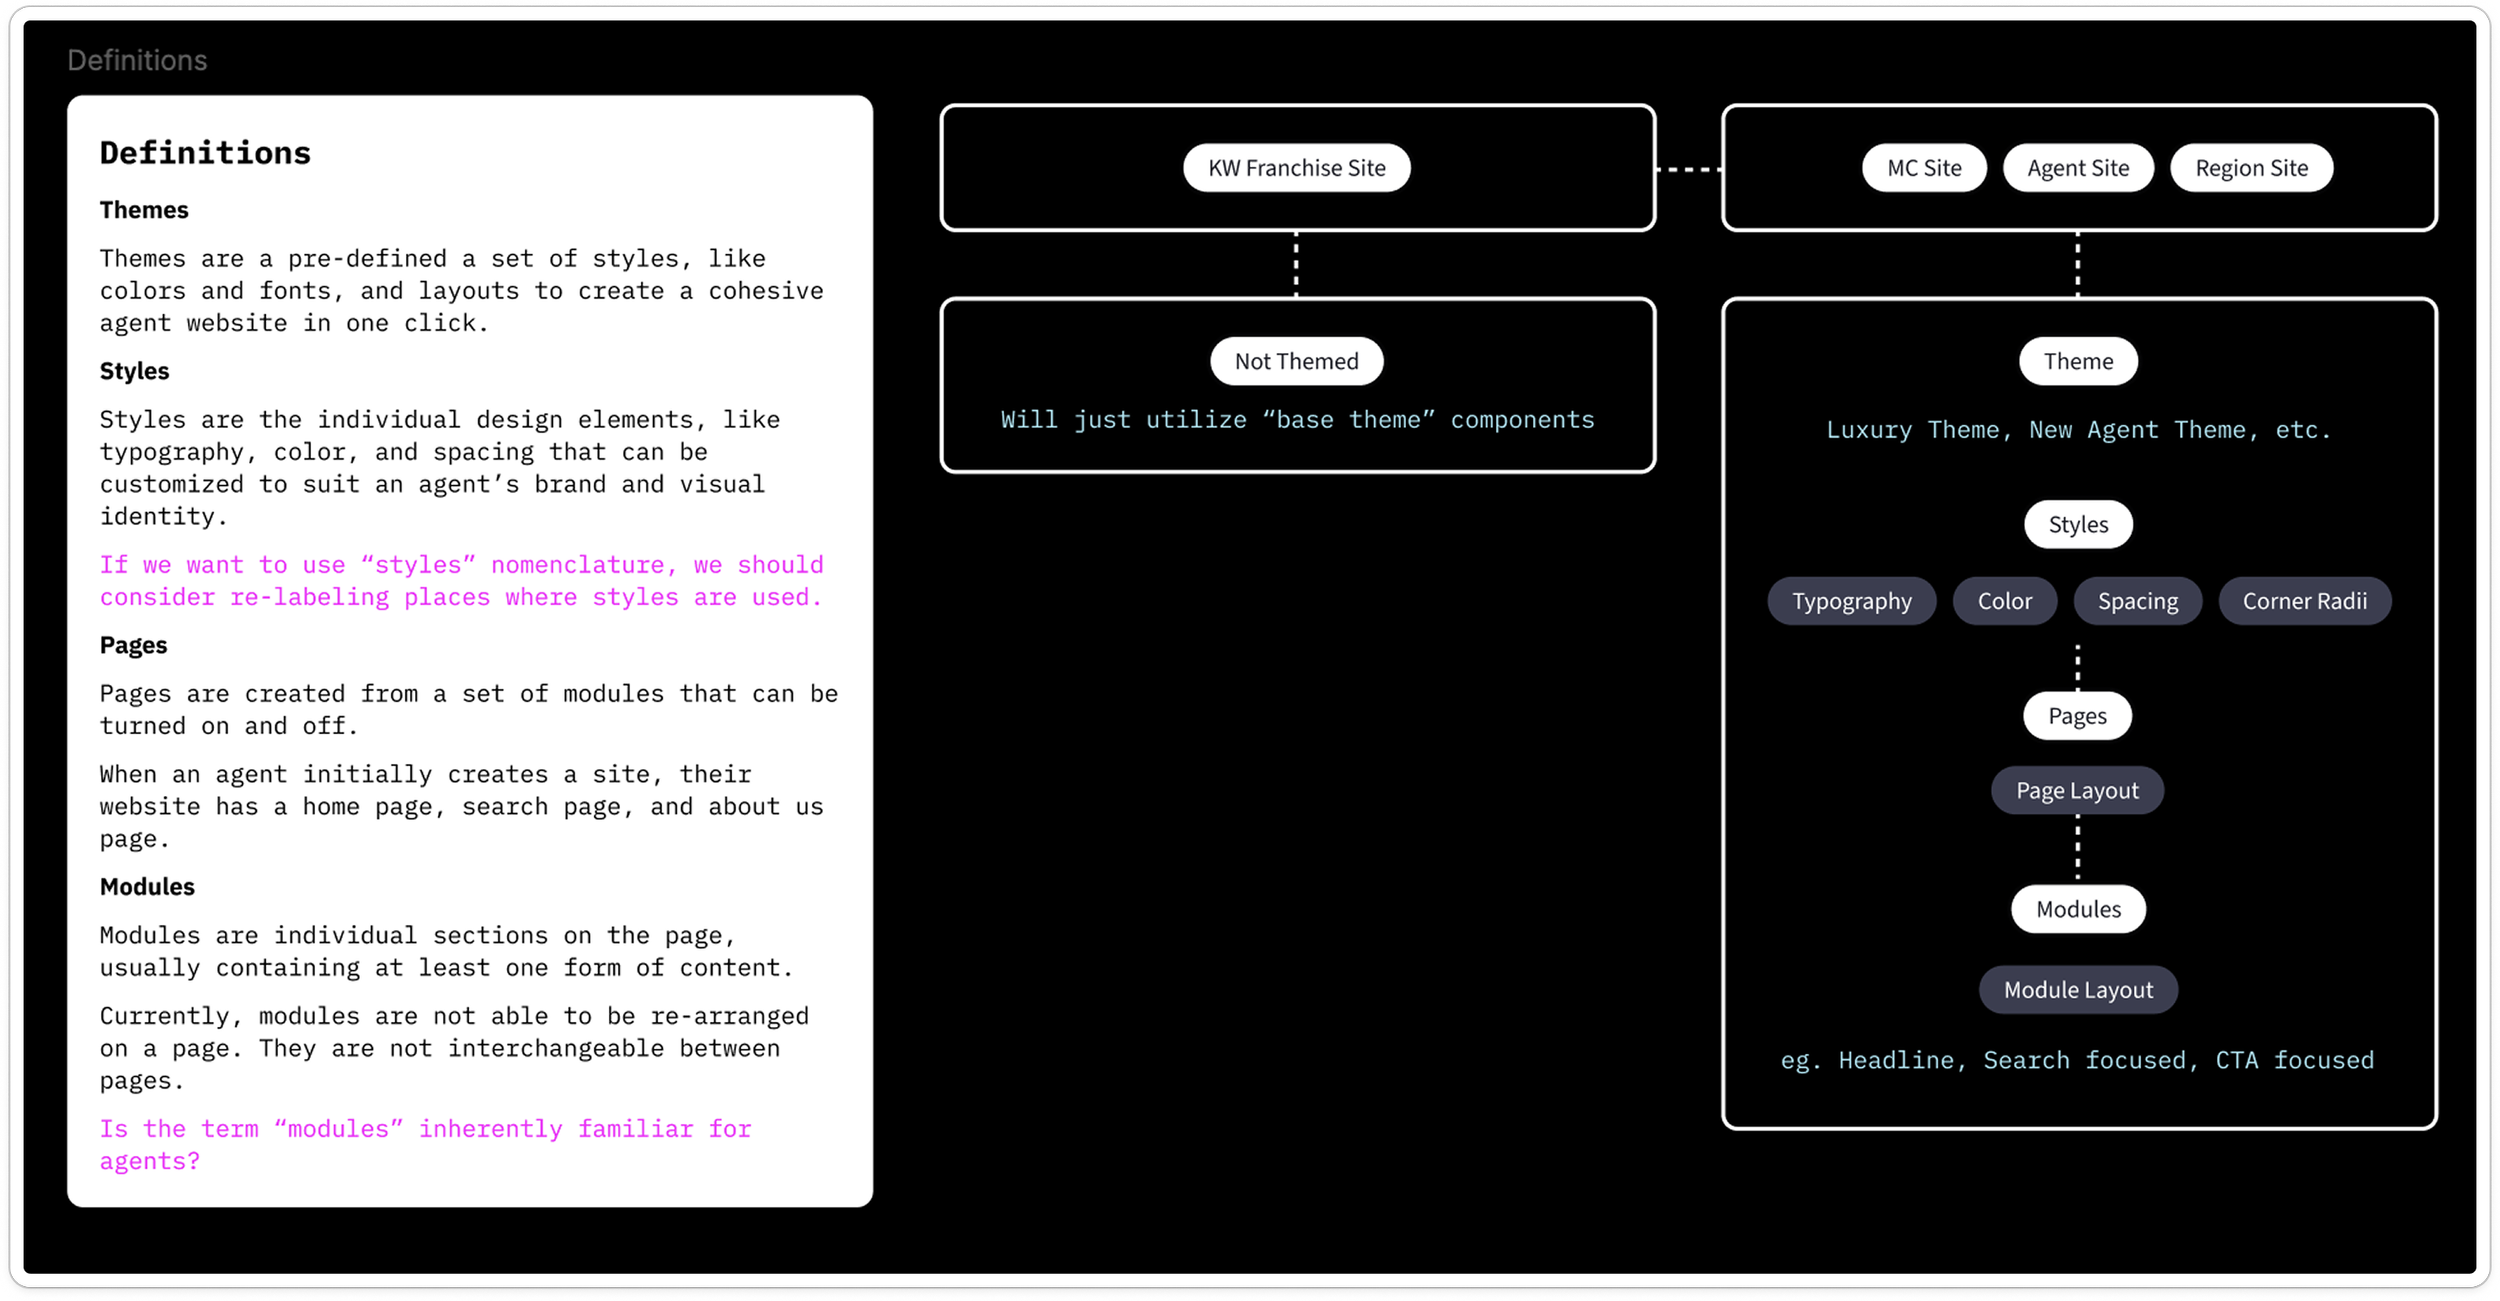Screen dimensions: 2500x1301
Task: Select the Color style tag
Action: 2004,601
